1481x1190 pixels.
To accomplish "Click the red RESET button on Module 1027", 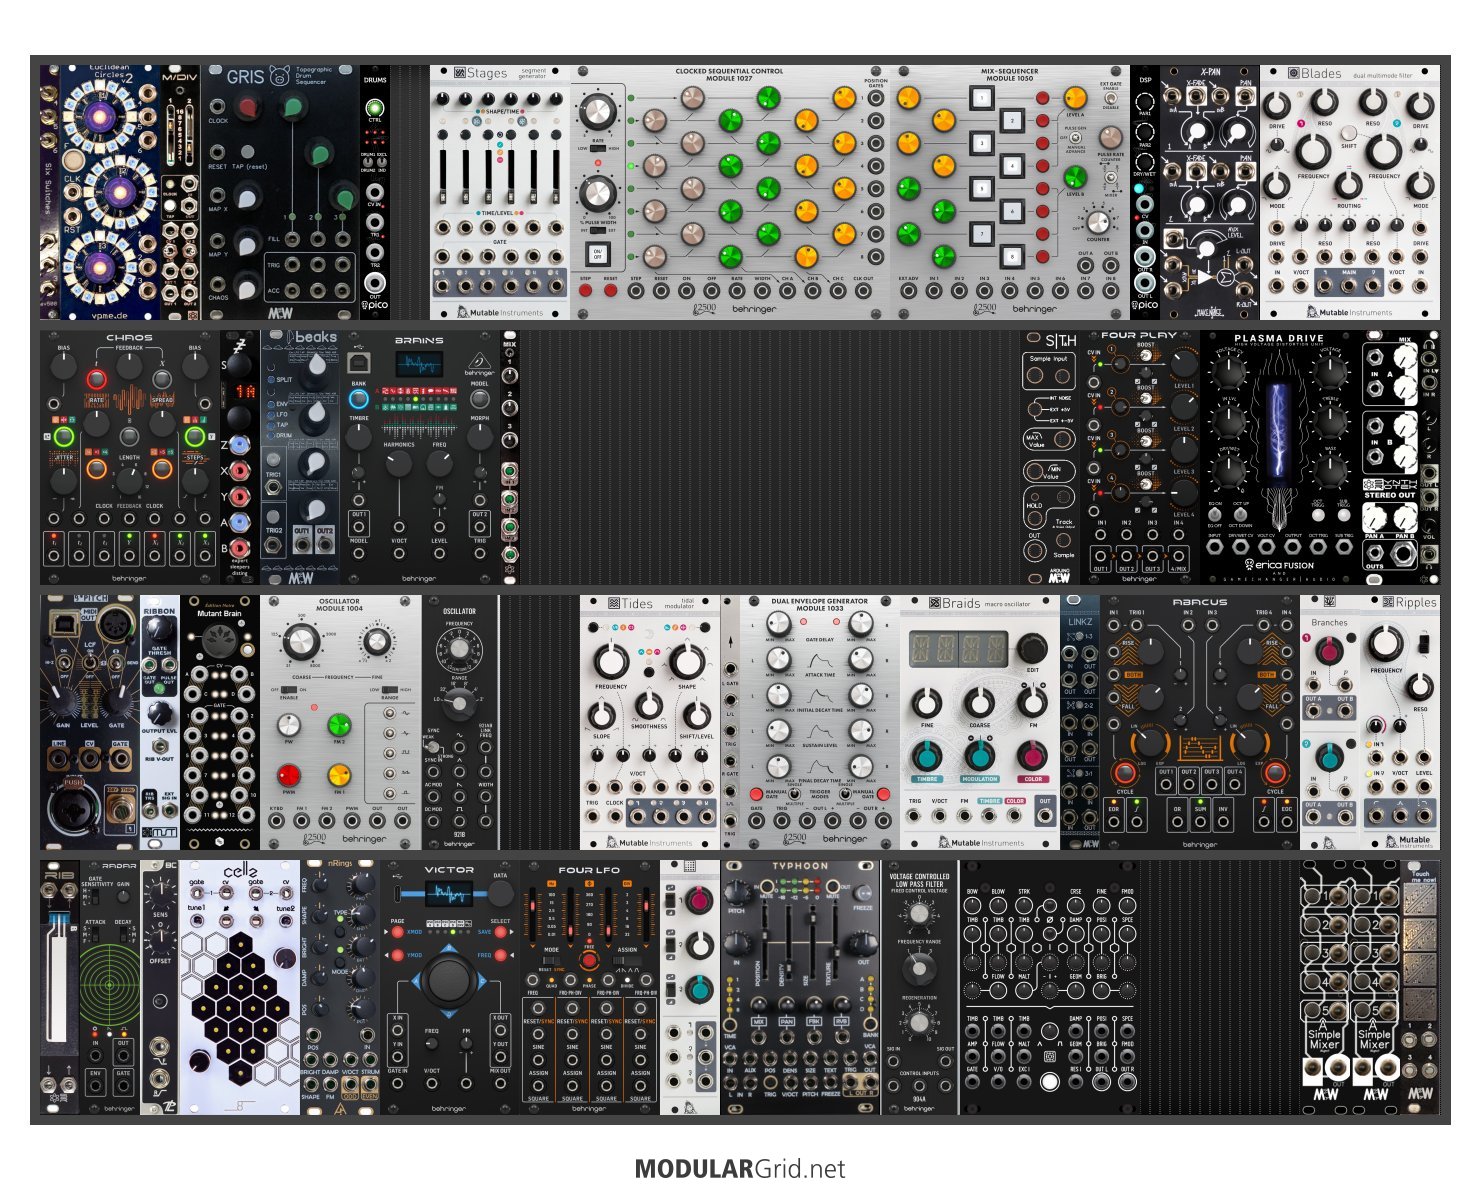I will tap(610, 291).
